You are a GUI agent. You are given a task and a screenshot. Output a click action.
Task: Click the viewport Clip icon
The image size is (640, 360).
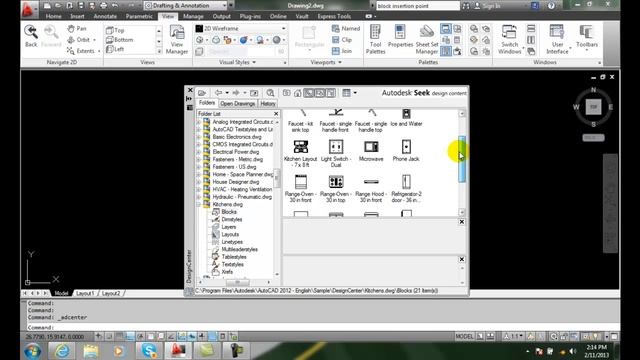coord(342,40)
